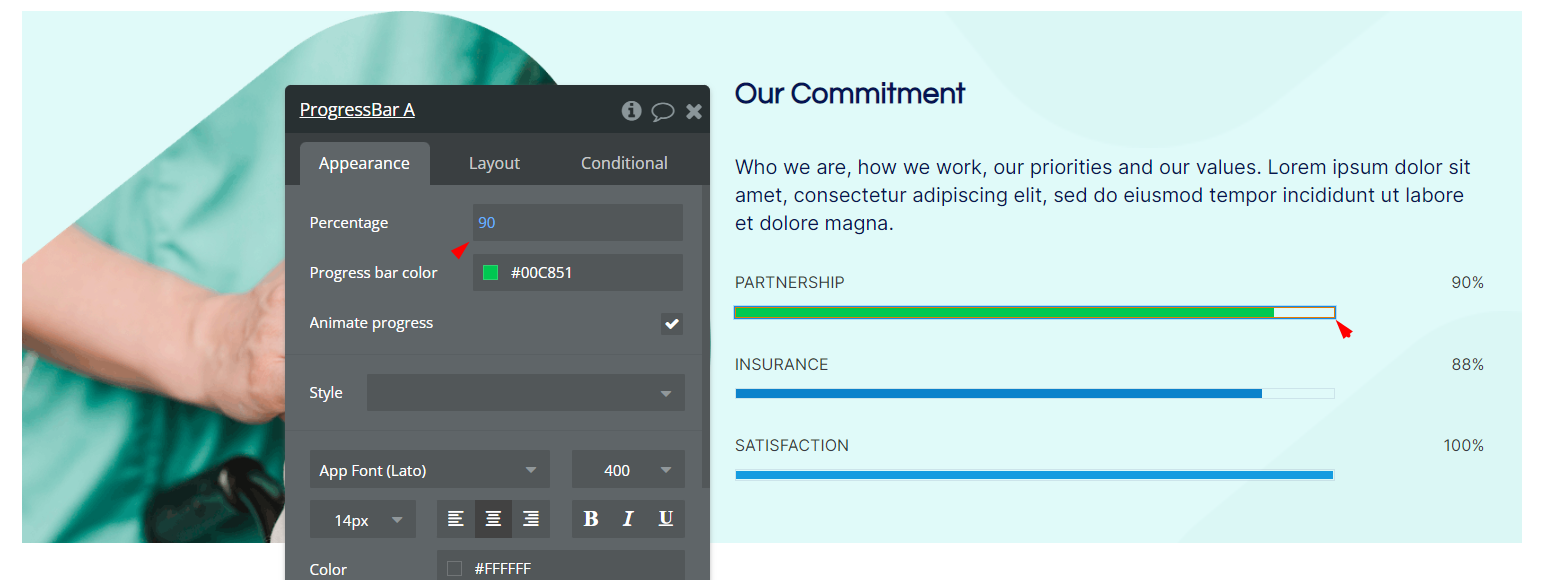
Task: Switch to the Conditional tab
Action: (x=624, y=163)
